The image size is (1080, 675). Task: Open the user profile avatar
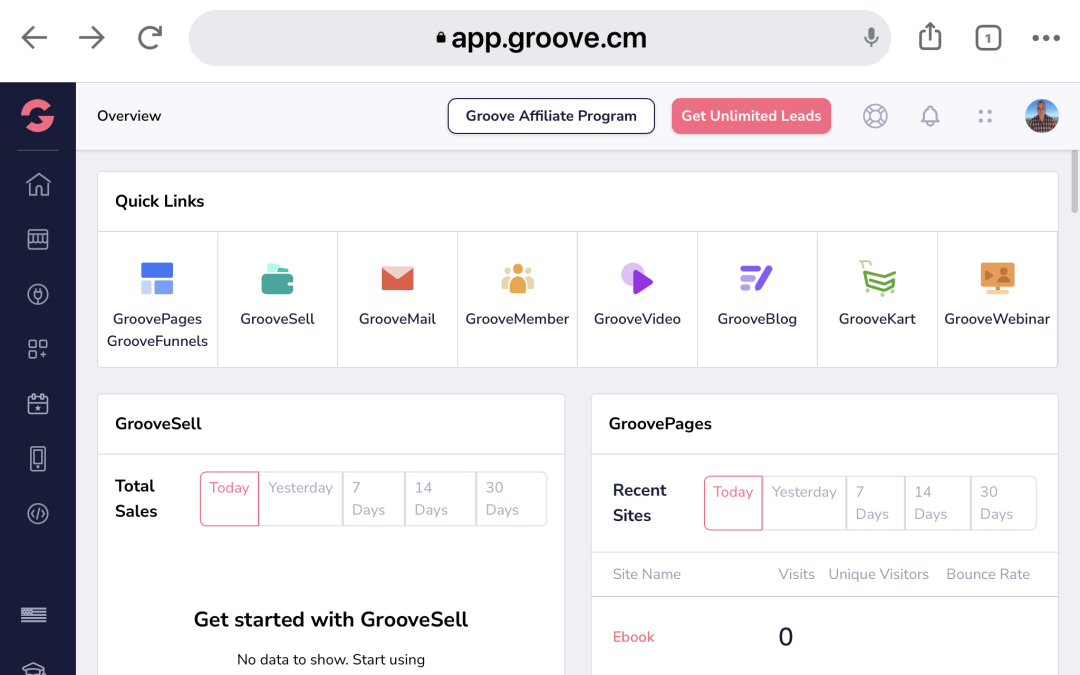[x=1041, y=116]
